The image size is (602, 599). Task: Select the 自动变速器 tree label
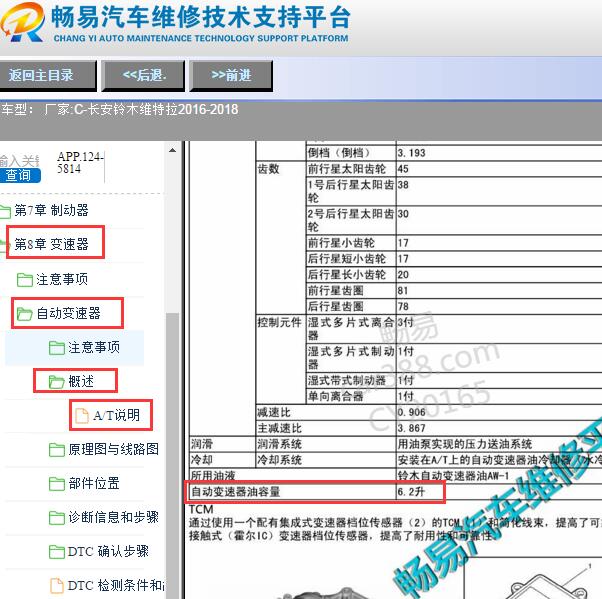pyautogui.click(x=68, y=313)
